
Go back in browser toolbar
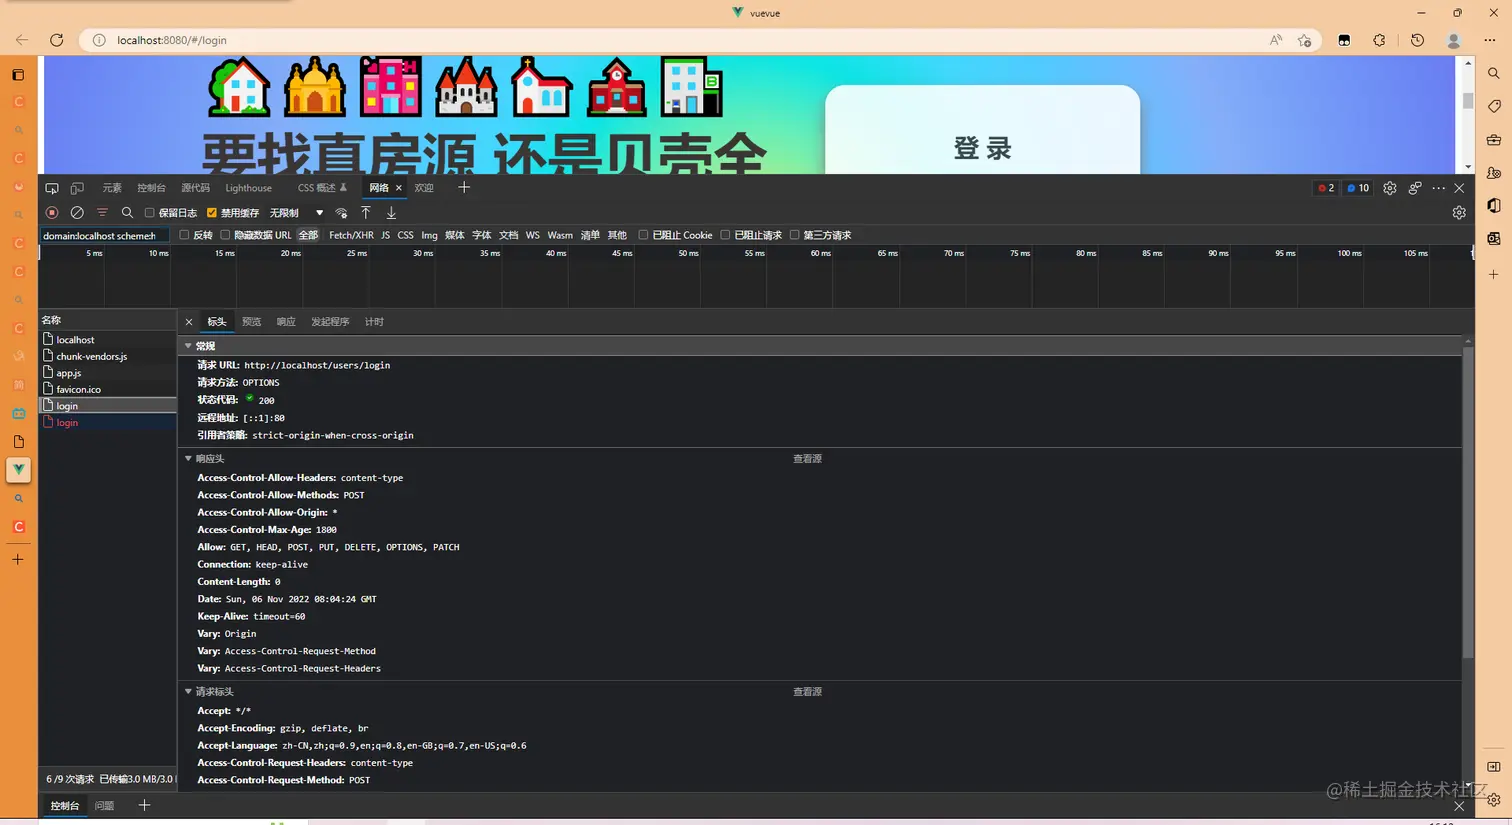pos(22,40)
